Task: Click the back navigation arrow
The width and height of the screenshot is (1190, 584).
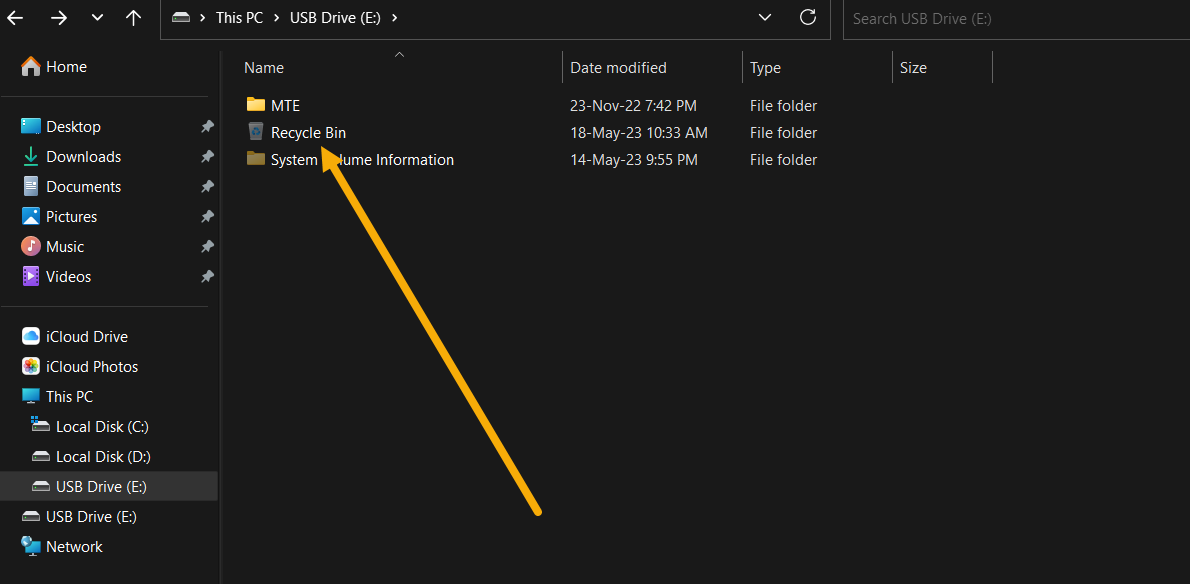Action: pyautogui.click(x=15, y=17)
